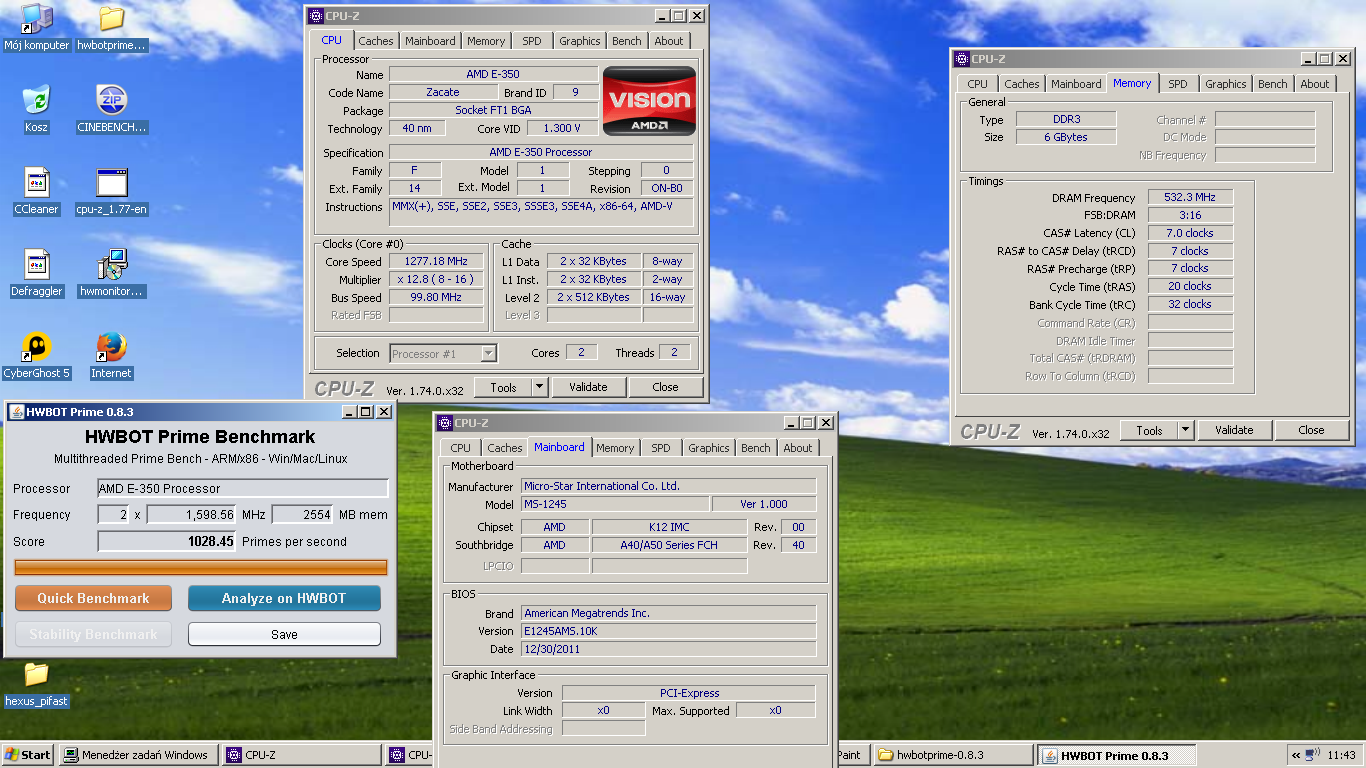Screen dimensions: 1366x768
Task: Open the Graphics tab in the CPU window
Action: click(x=580, y=41)
